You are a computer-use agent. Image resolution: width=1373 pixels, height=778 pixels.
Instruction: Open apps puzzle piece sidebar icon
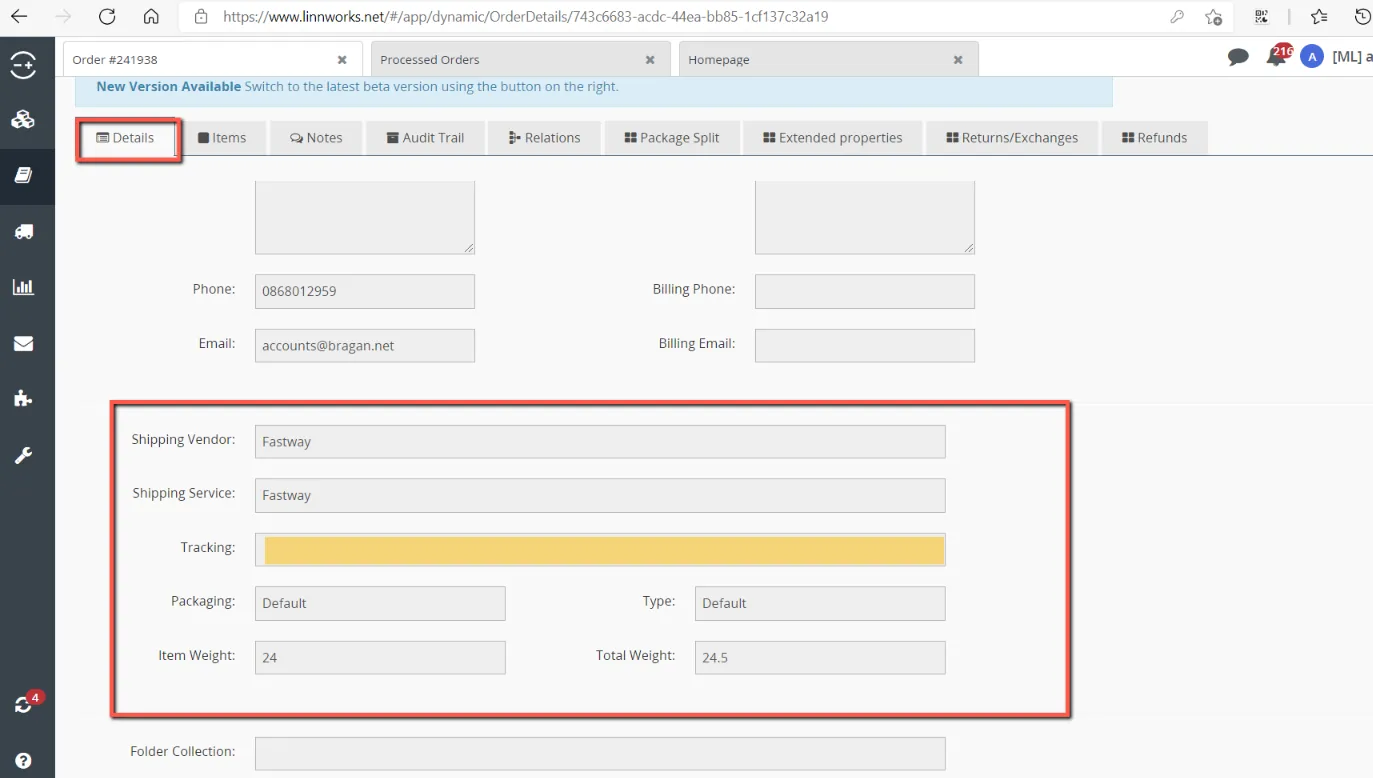23,399
